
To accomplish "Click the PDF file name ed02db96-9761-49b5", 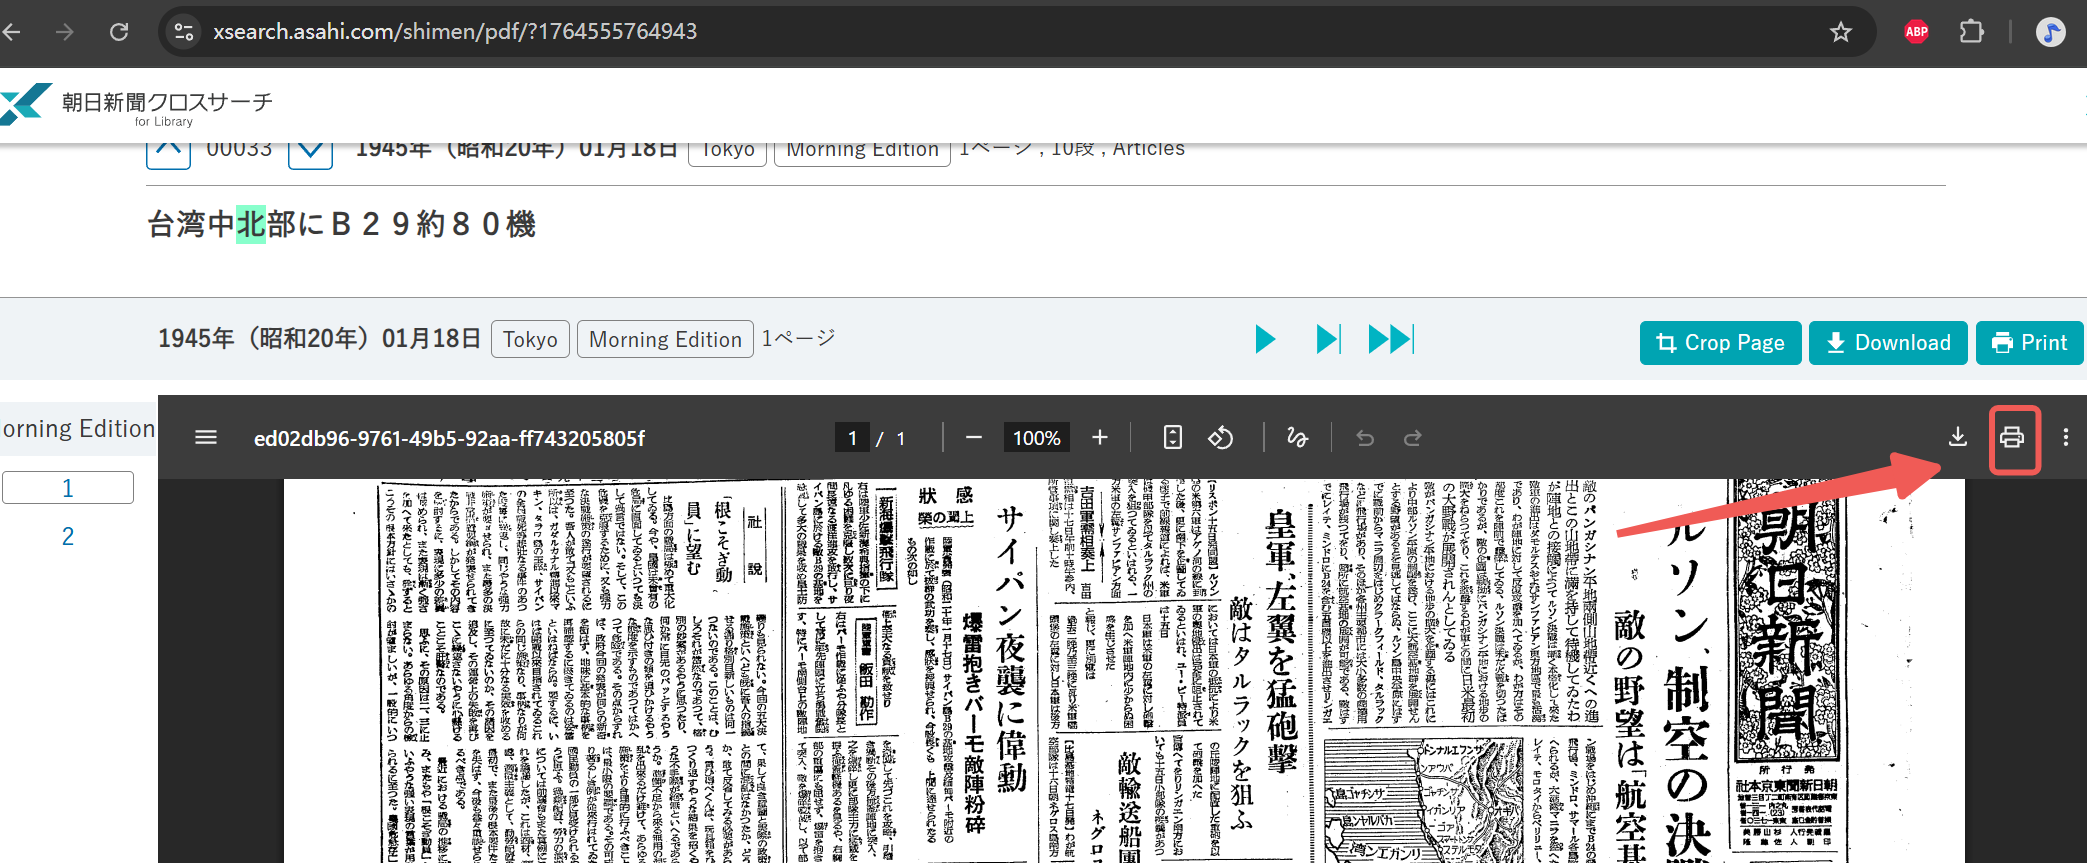I will point(449,439).
